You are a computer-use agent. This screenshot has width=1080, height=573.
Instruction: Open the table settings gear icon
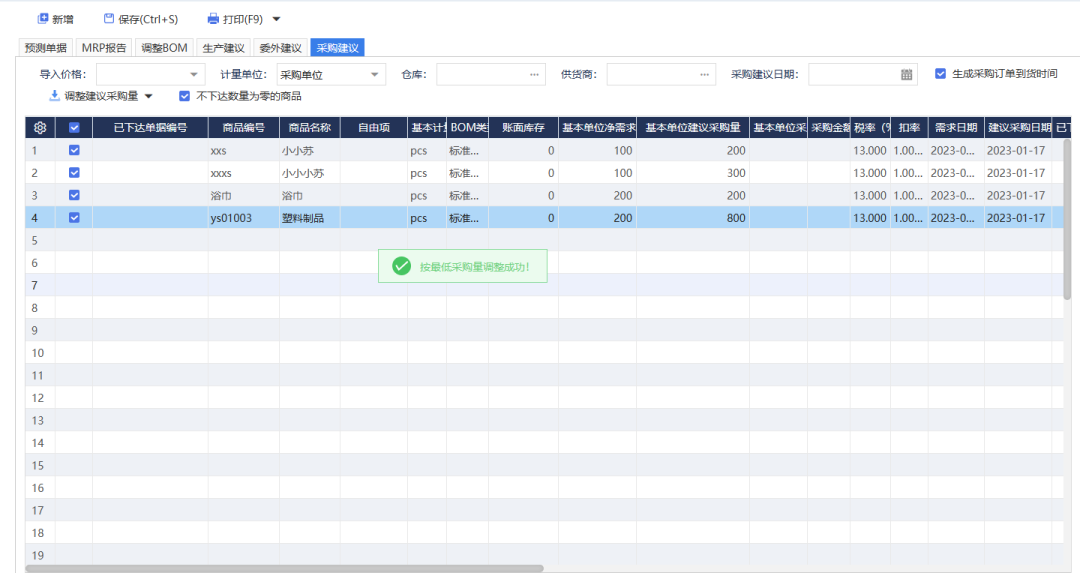coord(40,128)
